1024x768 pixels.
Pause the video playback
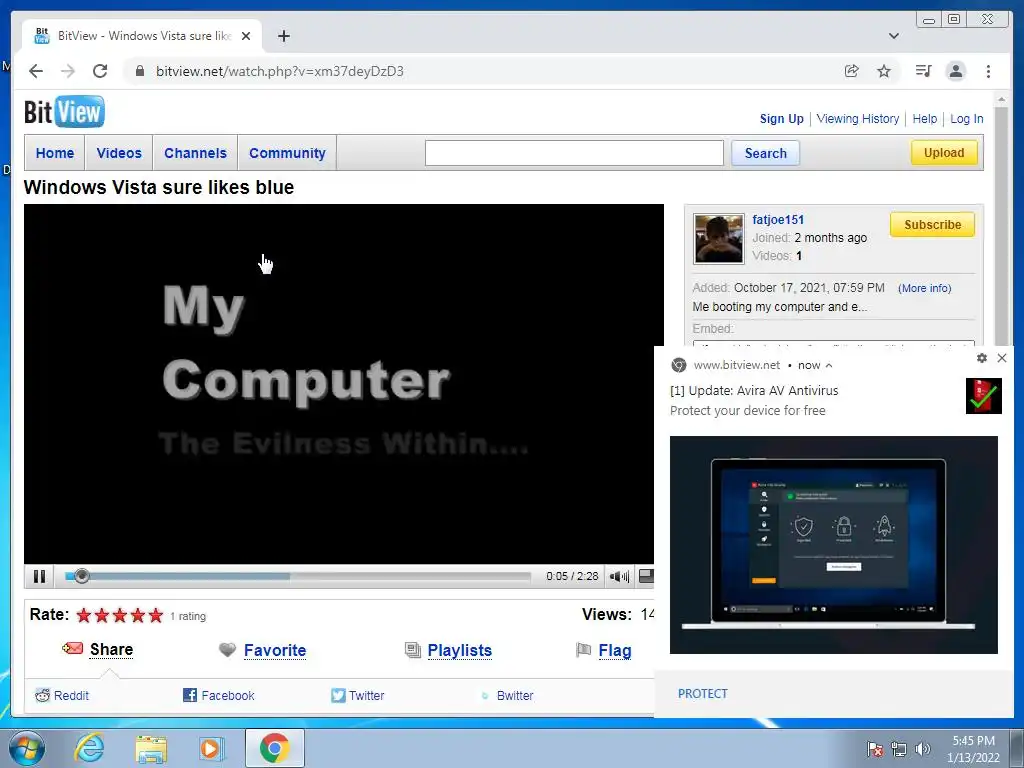point(39,576)
